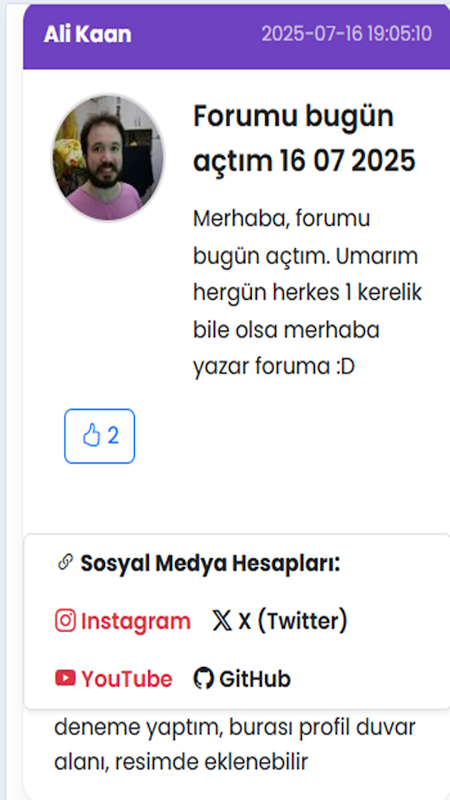The height and width of the screenshot is (800, 450).
Task: Click the yazar foruma :D text line
Action: [273, 367]
